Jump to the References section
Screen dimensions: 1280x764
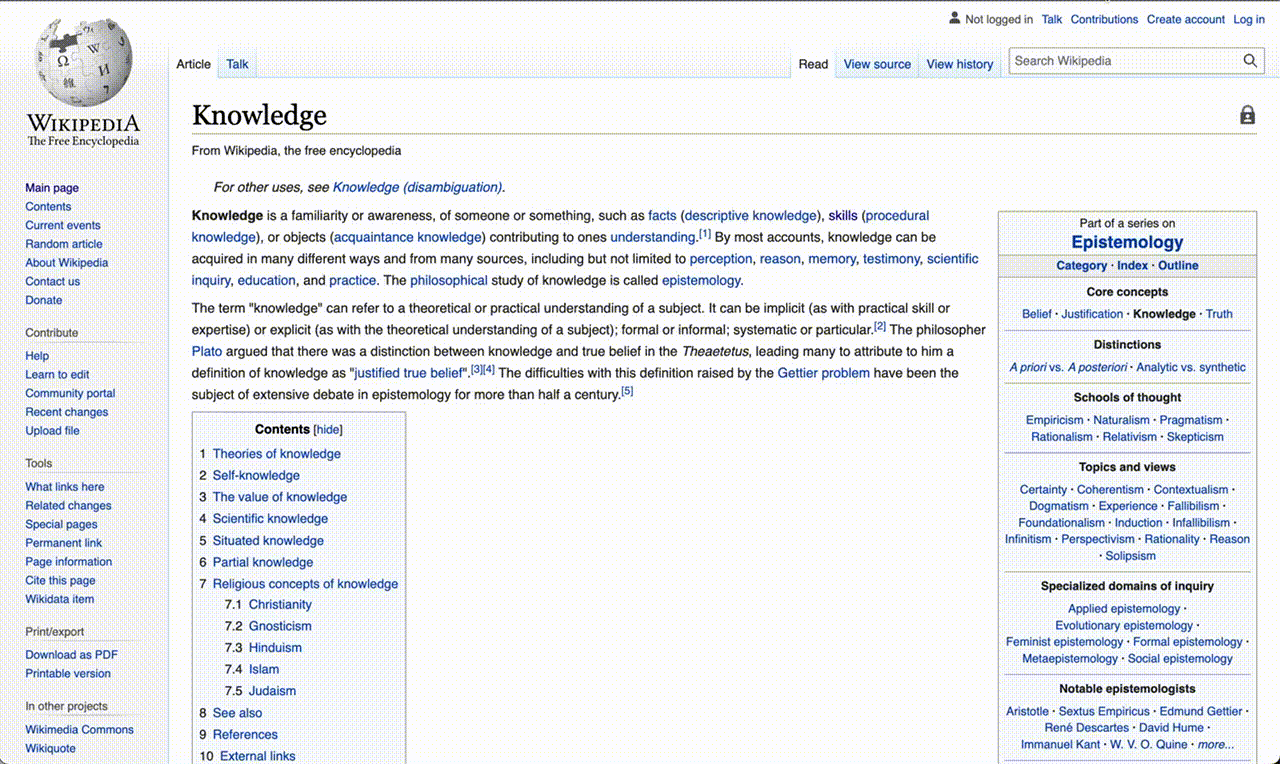tap(245, 735)
